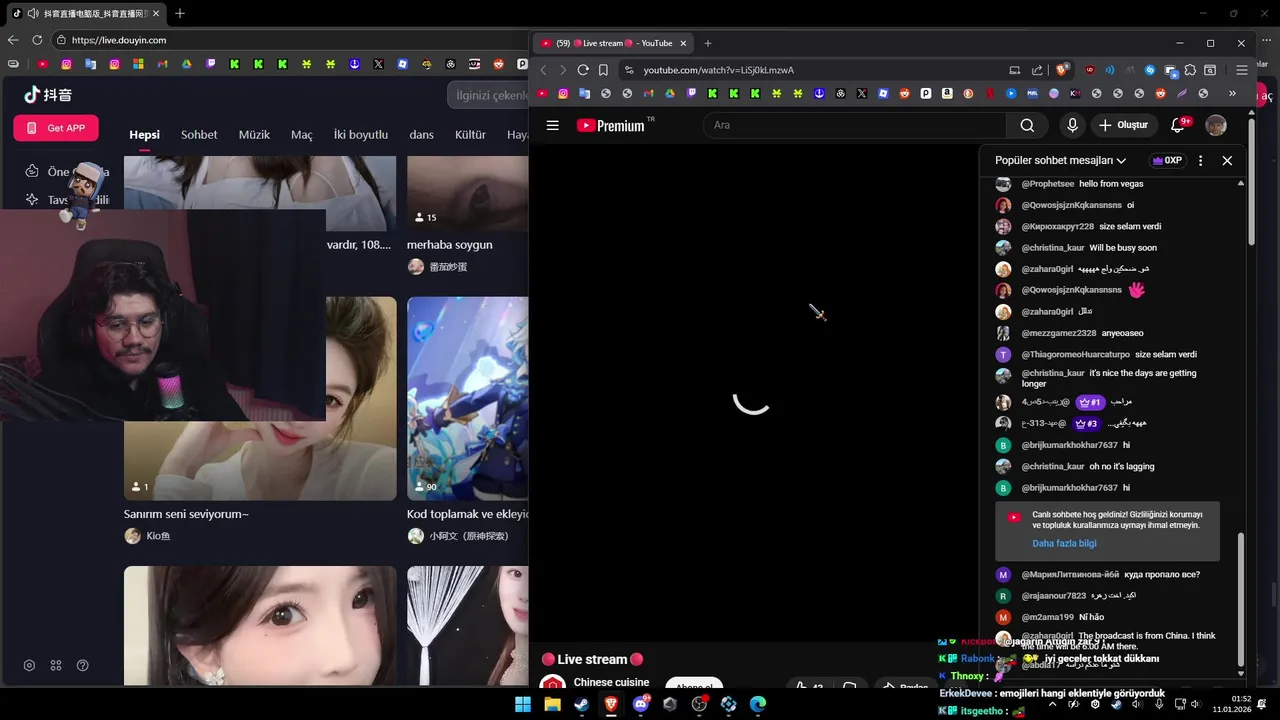The image size is (1280, 720).
Task: Open Brave Shields lion icon
Action: [1063, 69]
